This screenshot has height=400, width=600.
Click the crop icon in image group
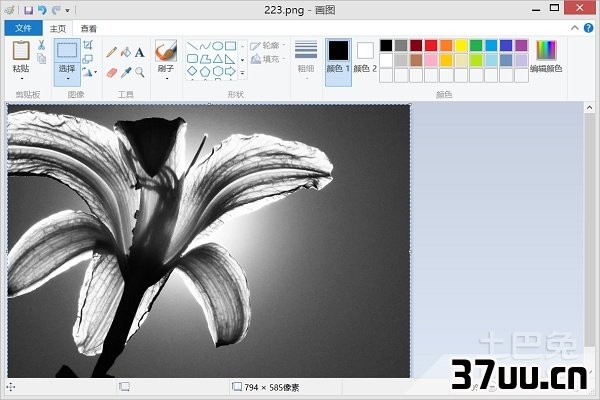click(88, 45)
